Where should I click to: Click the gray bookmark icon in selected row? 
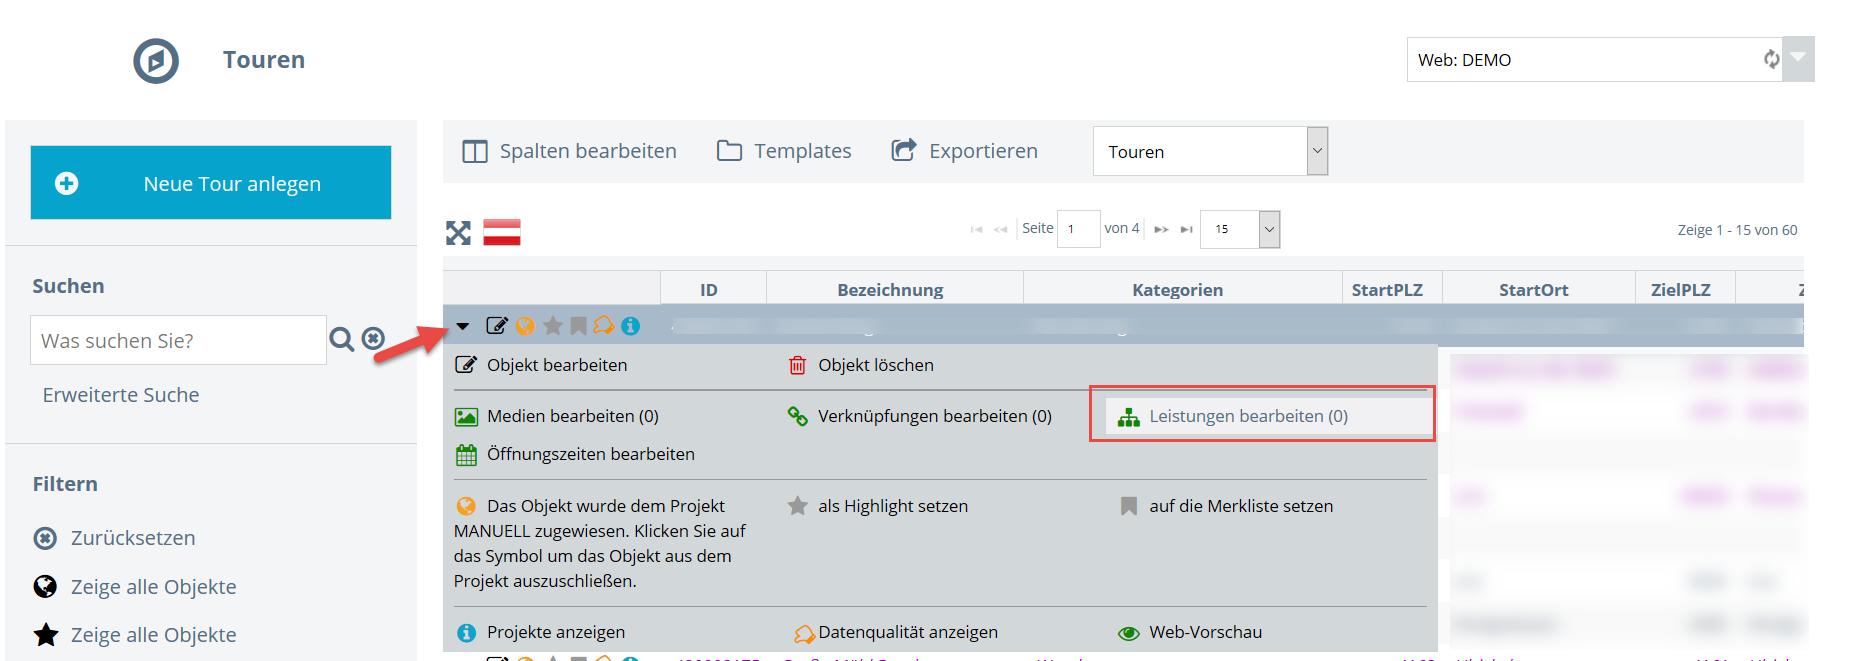coord(578,326)
